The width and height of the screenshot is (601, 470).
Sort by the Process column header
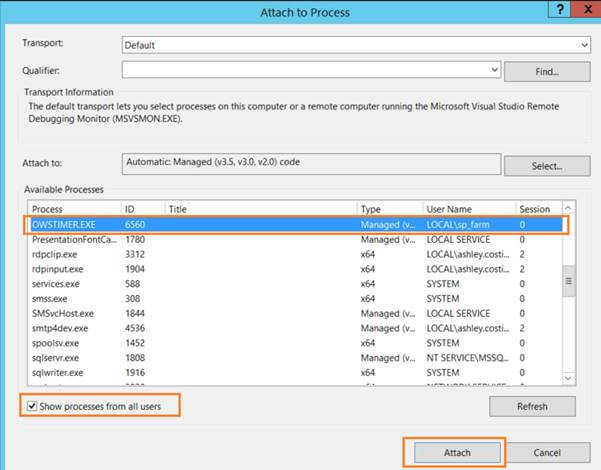pos(75,209)
